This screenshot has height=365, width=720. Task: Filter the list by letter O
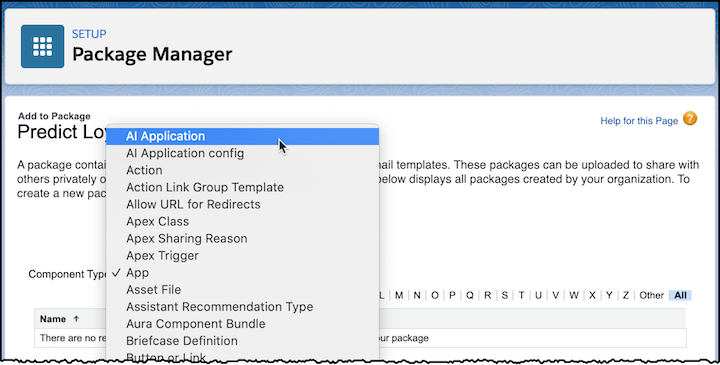click(435, 295)
